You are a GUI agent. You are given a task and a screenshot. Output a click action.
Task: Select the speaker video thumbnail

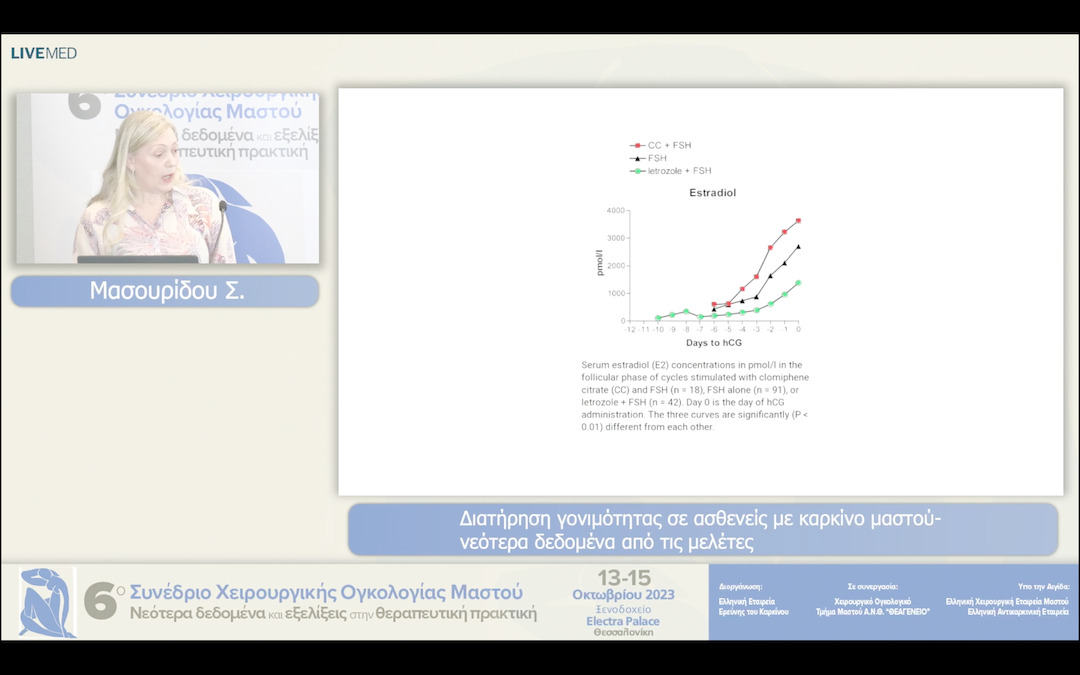167,178
